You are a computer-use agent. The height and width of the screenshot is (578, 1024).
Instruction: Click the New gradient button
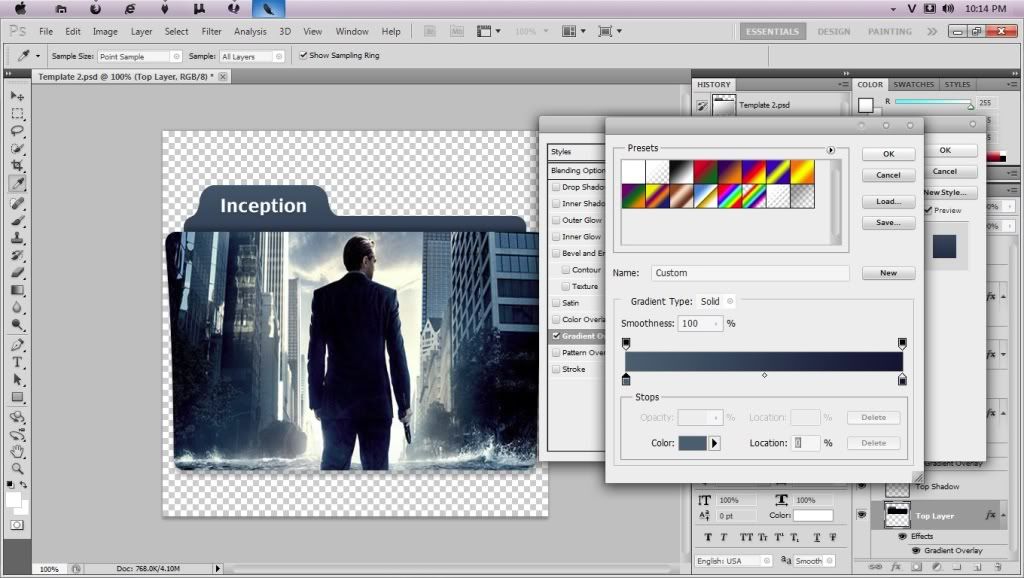tap(888, 273)
